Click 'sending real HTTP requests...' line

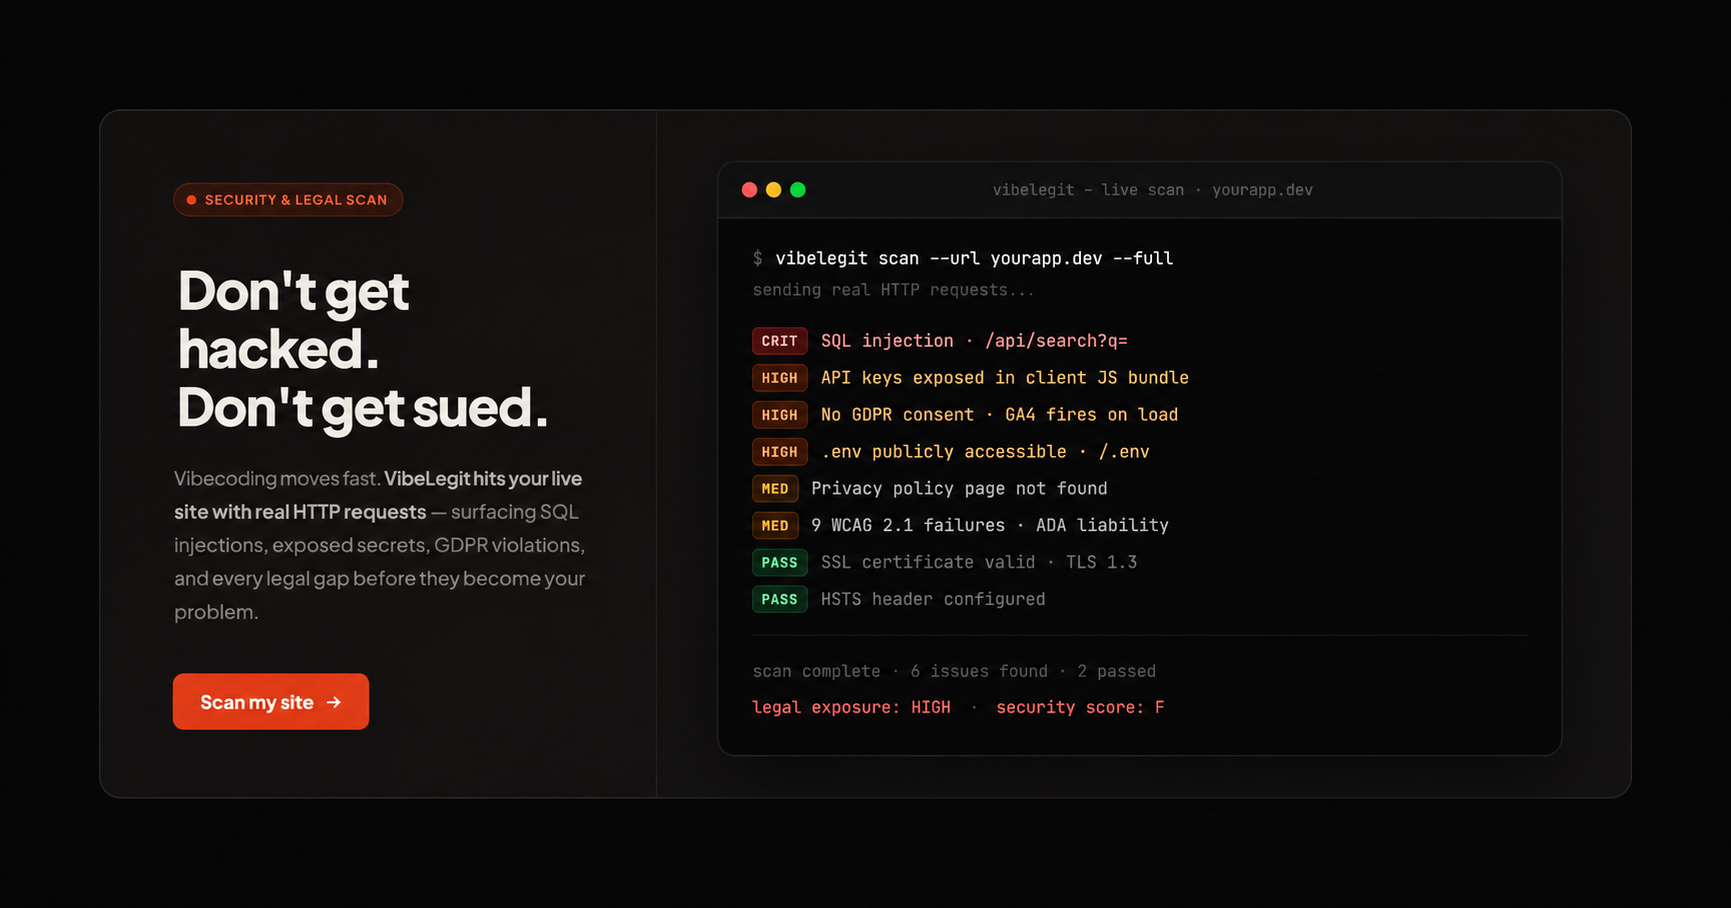pyautogui.click(x=893, y=290)
